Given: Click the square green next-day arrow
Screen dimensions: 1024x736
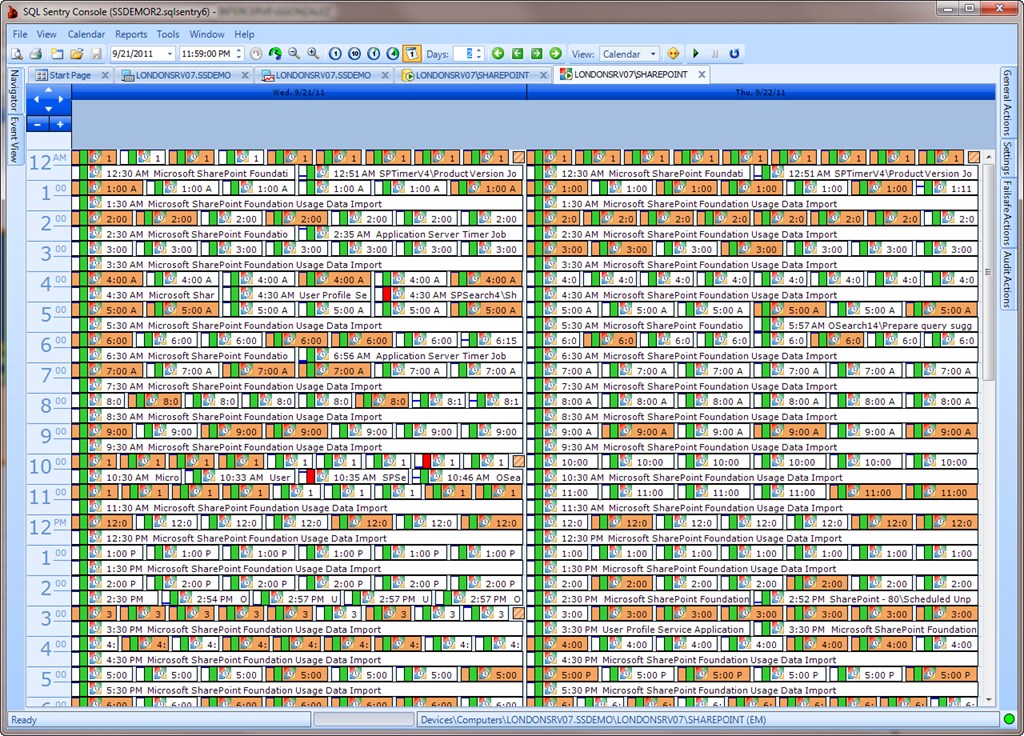Looking at the screenshot, I should tap(536, 54).
